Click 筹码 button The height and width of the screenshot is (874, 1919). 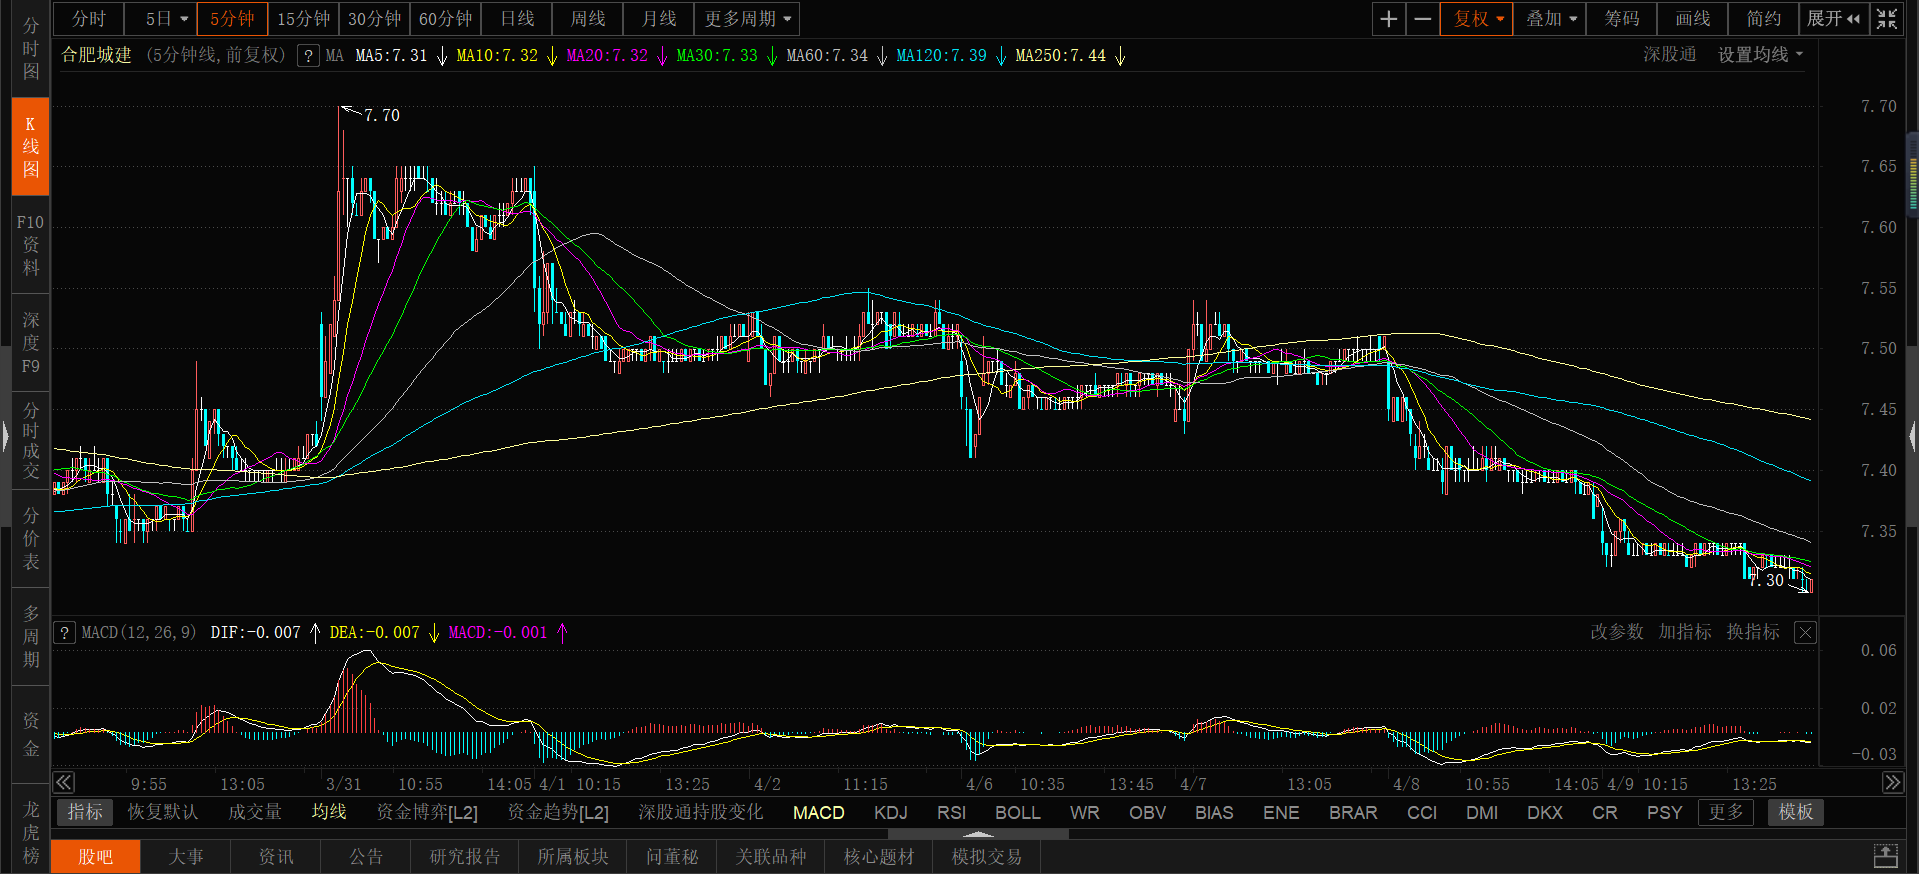[1622, 19]
